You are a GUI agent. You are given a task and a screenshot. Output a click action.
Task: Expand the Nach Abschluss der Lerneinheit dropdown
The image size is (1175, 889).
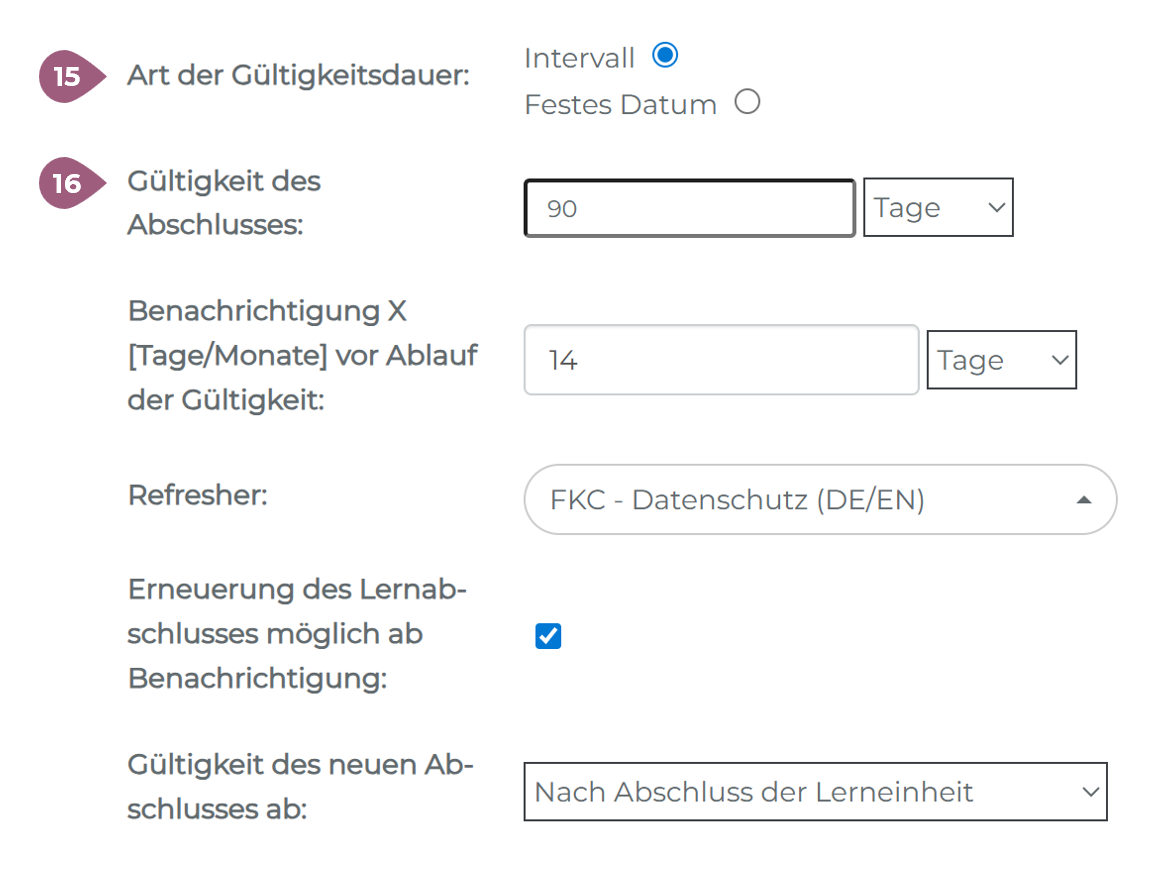pos(815,792)
